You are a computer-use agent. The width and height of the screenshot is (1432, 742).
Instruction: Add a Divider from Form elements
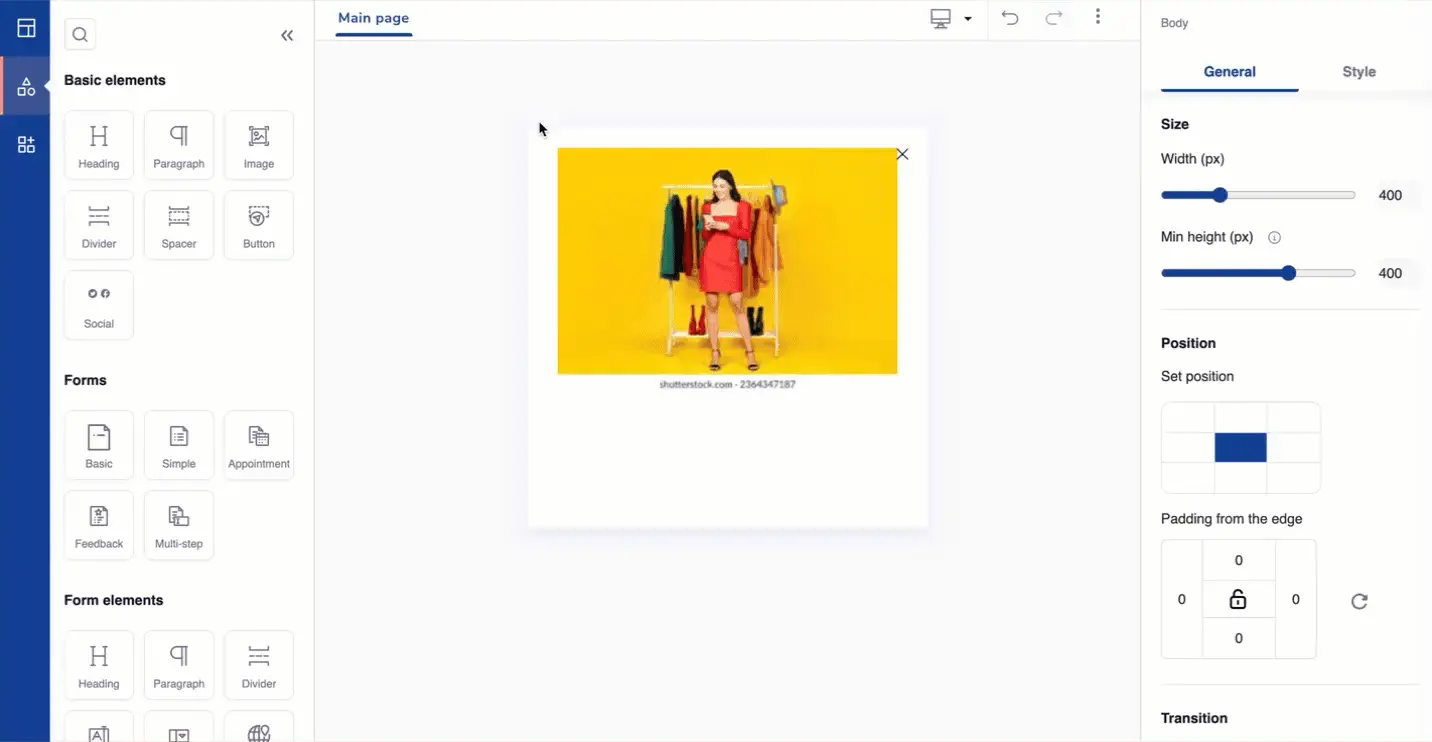click(x=259, y=665)
